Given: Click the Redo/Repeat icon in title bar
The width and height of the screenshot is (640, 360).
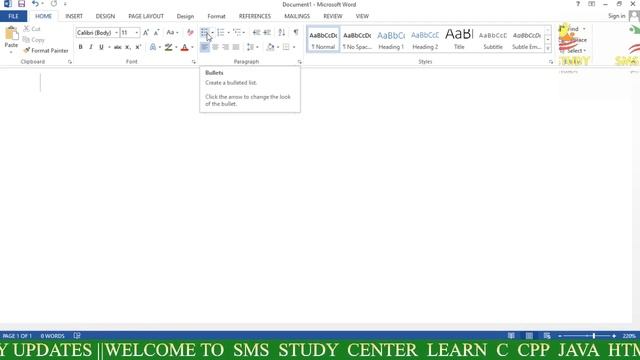Looking at the screenshot, I should [54, 4].
